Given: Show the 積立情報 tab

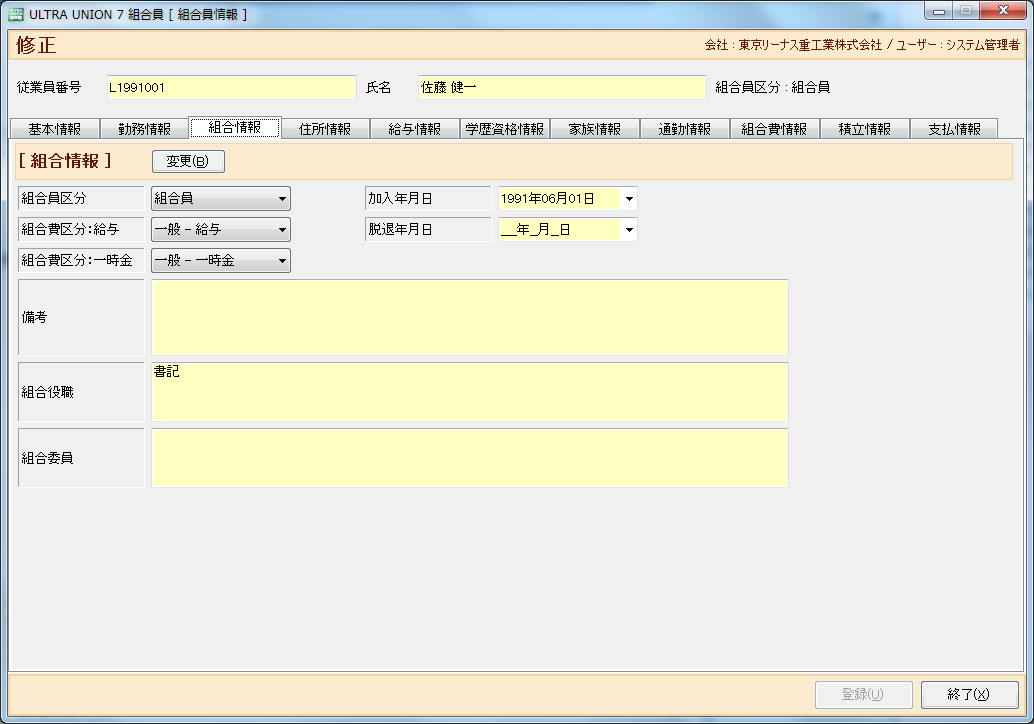Looking at the screenshot, I should (864, 129).
